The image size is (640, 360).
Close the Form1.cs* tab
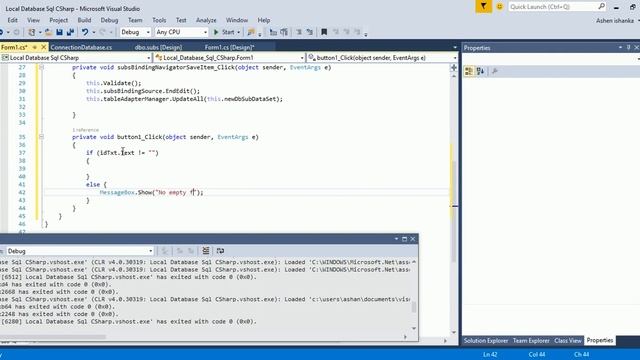[x=44, y=47]
